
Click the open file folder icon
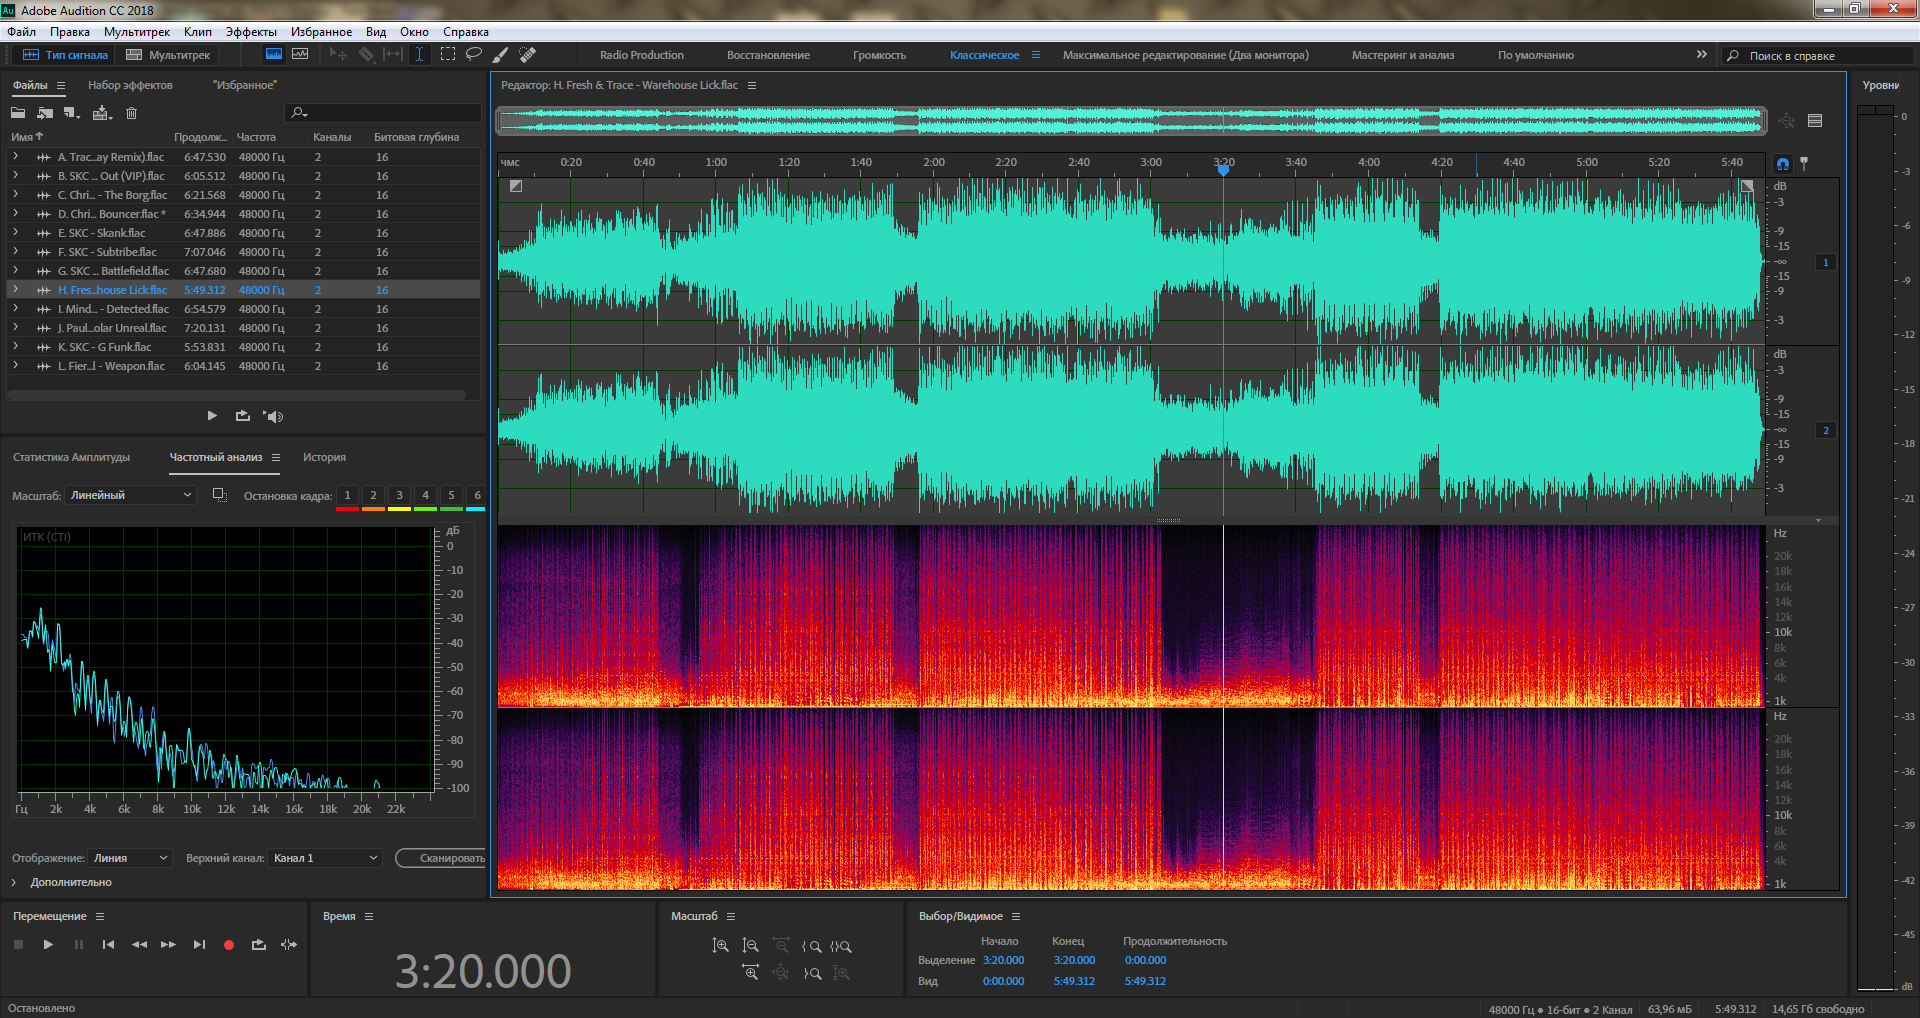click(18, 113)
